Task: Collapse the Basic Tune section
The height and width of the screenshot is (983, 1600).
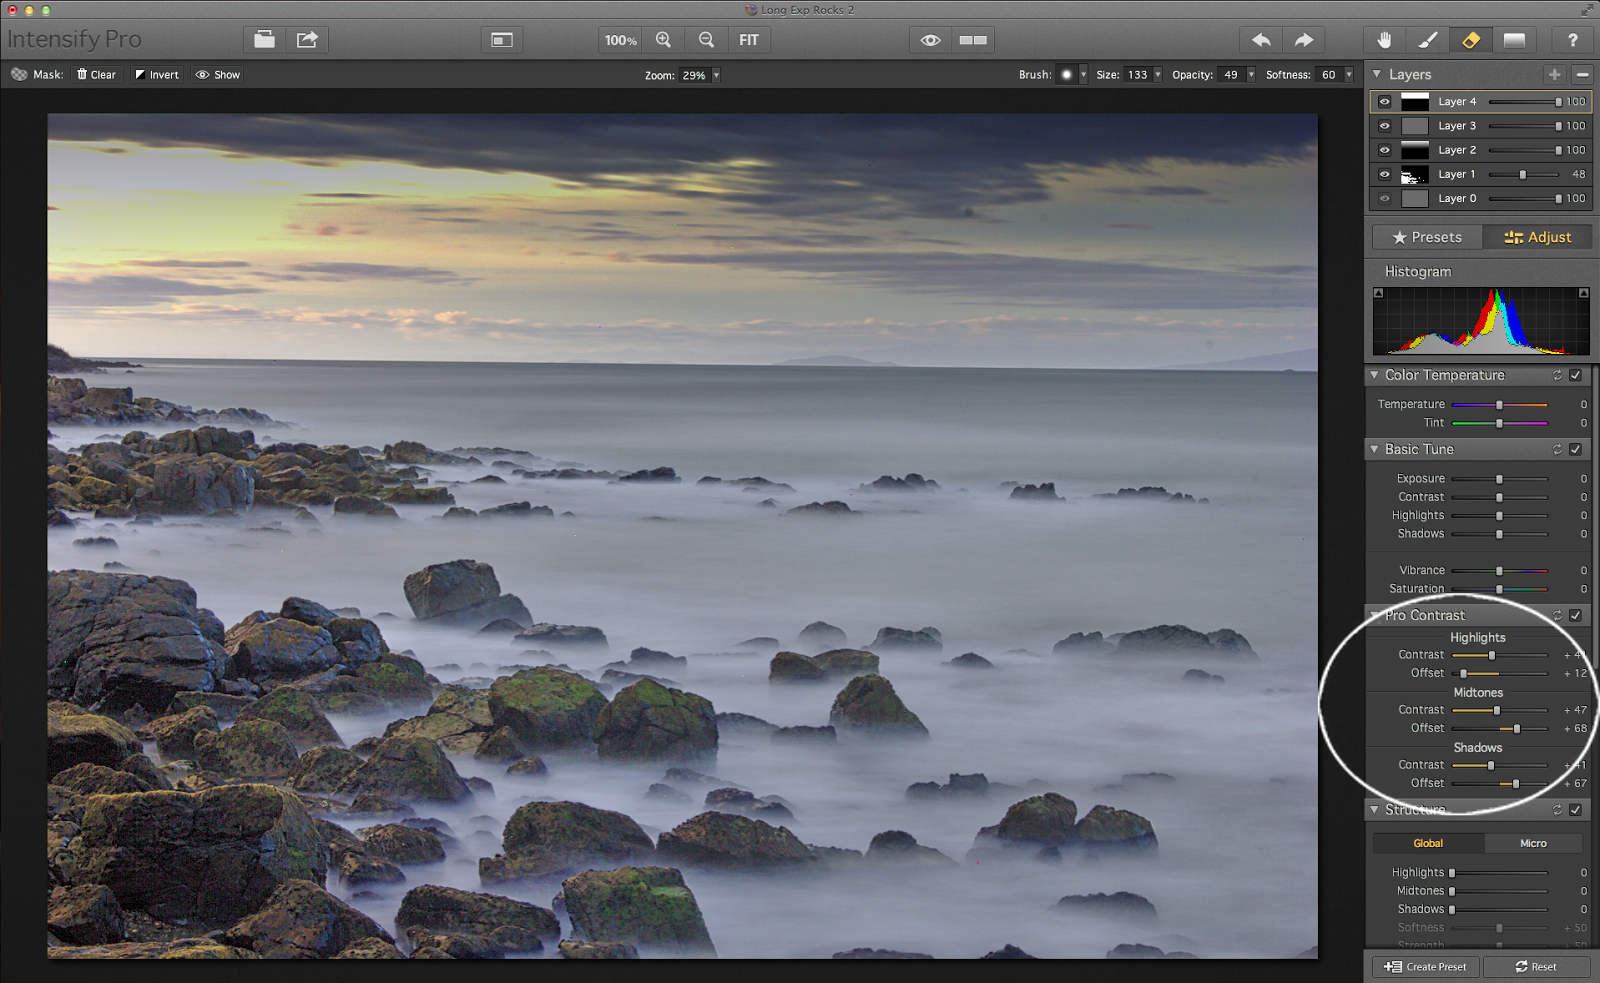Action: click(x=1375, y=450)
